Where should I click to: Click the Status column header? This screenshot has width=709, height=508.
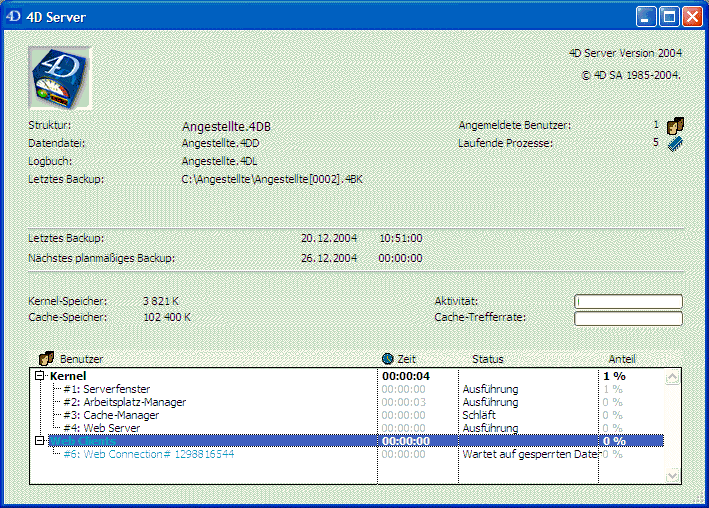[487, 358]
